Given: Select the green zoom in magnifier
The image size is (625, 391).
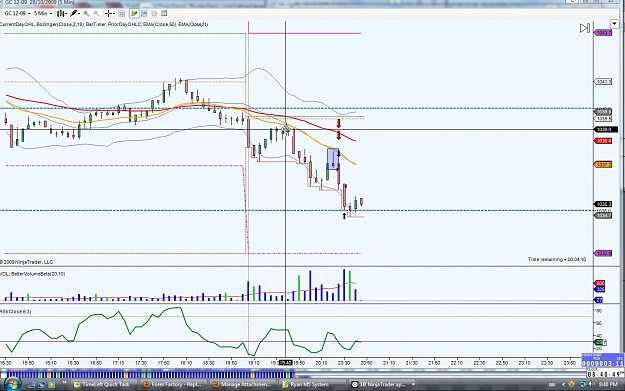Looking at the screenshot, I should [86, 14].
